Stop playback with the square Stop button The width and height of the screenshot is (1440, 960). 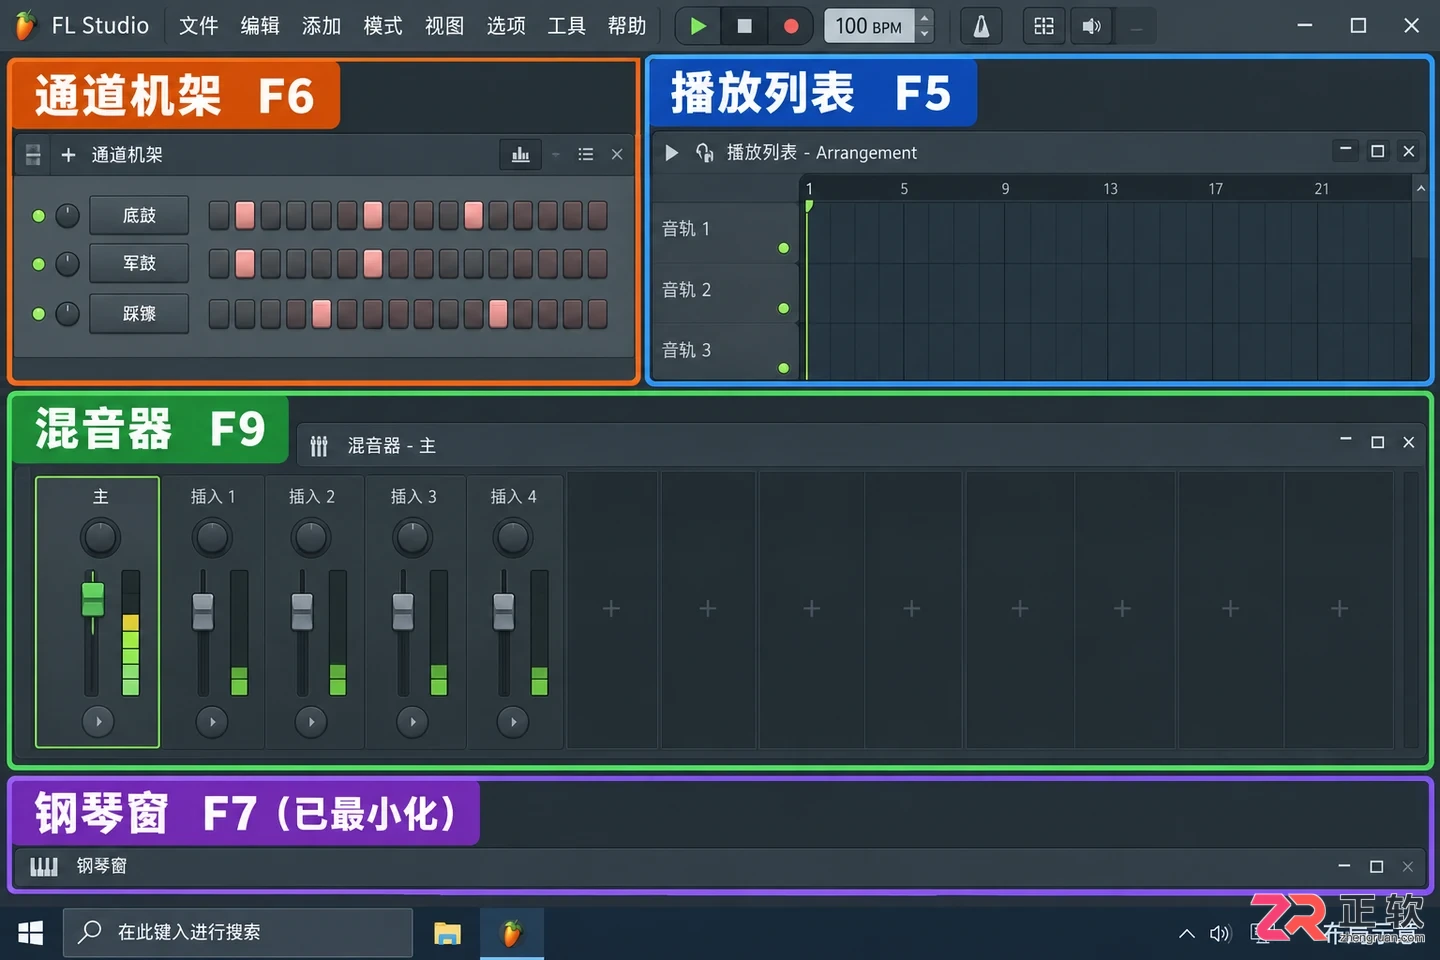tap(744, 26)
